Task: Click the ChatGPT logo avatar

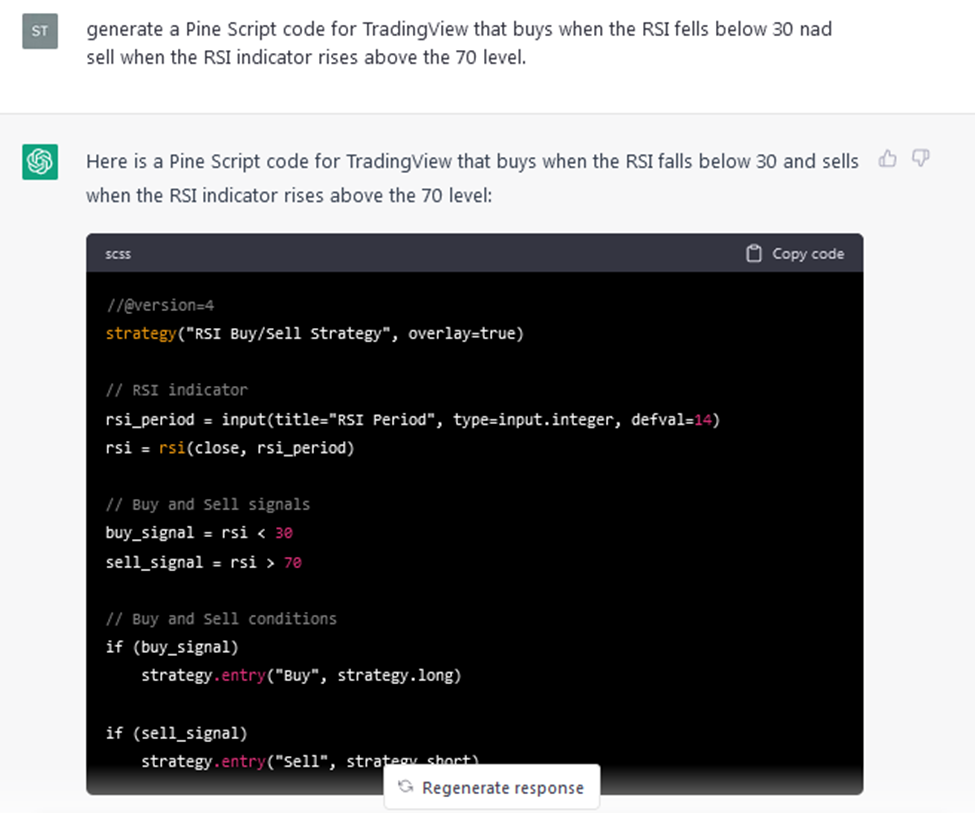Action: pyautogui.click(x=40, y=162)
